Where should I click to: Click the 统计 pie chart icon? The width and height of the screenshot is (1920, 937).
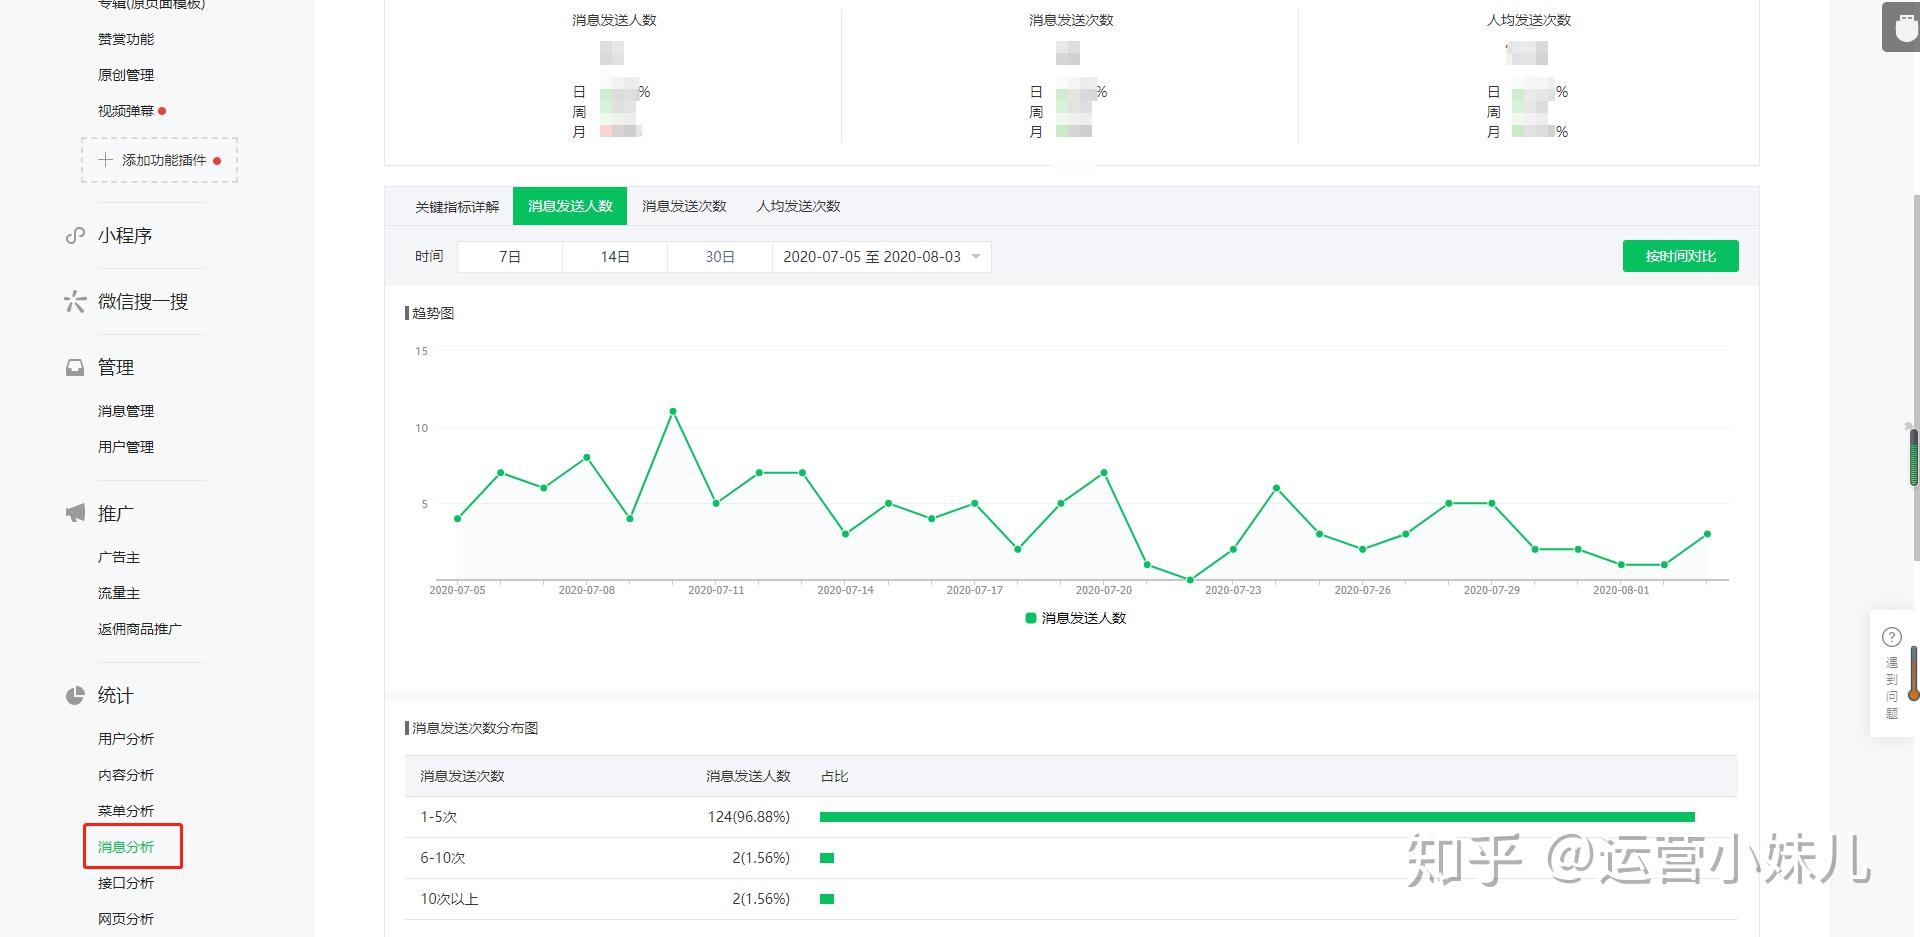coord(75,696)
